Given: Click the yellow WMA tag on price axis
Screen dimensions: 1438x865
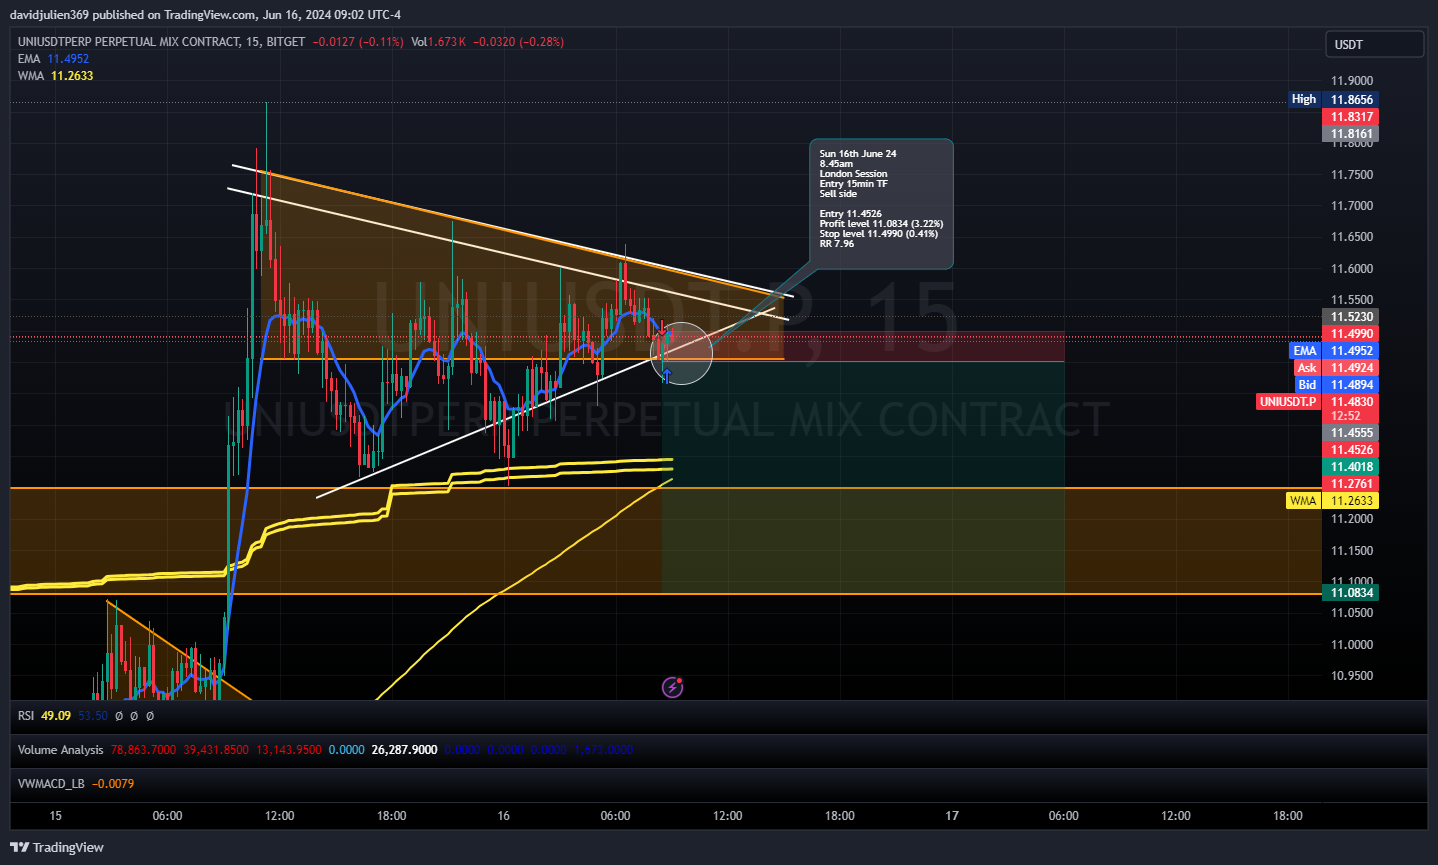Looking at the screenshot, I should pyautogui.click(x=1303, y=501).
